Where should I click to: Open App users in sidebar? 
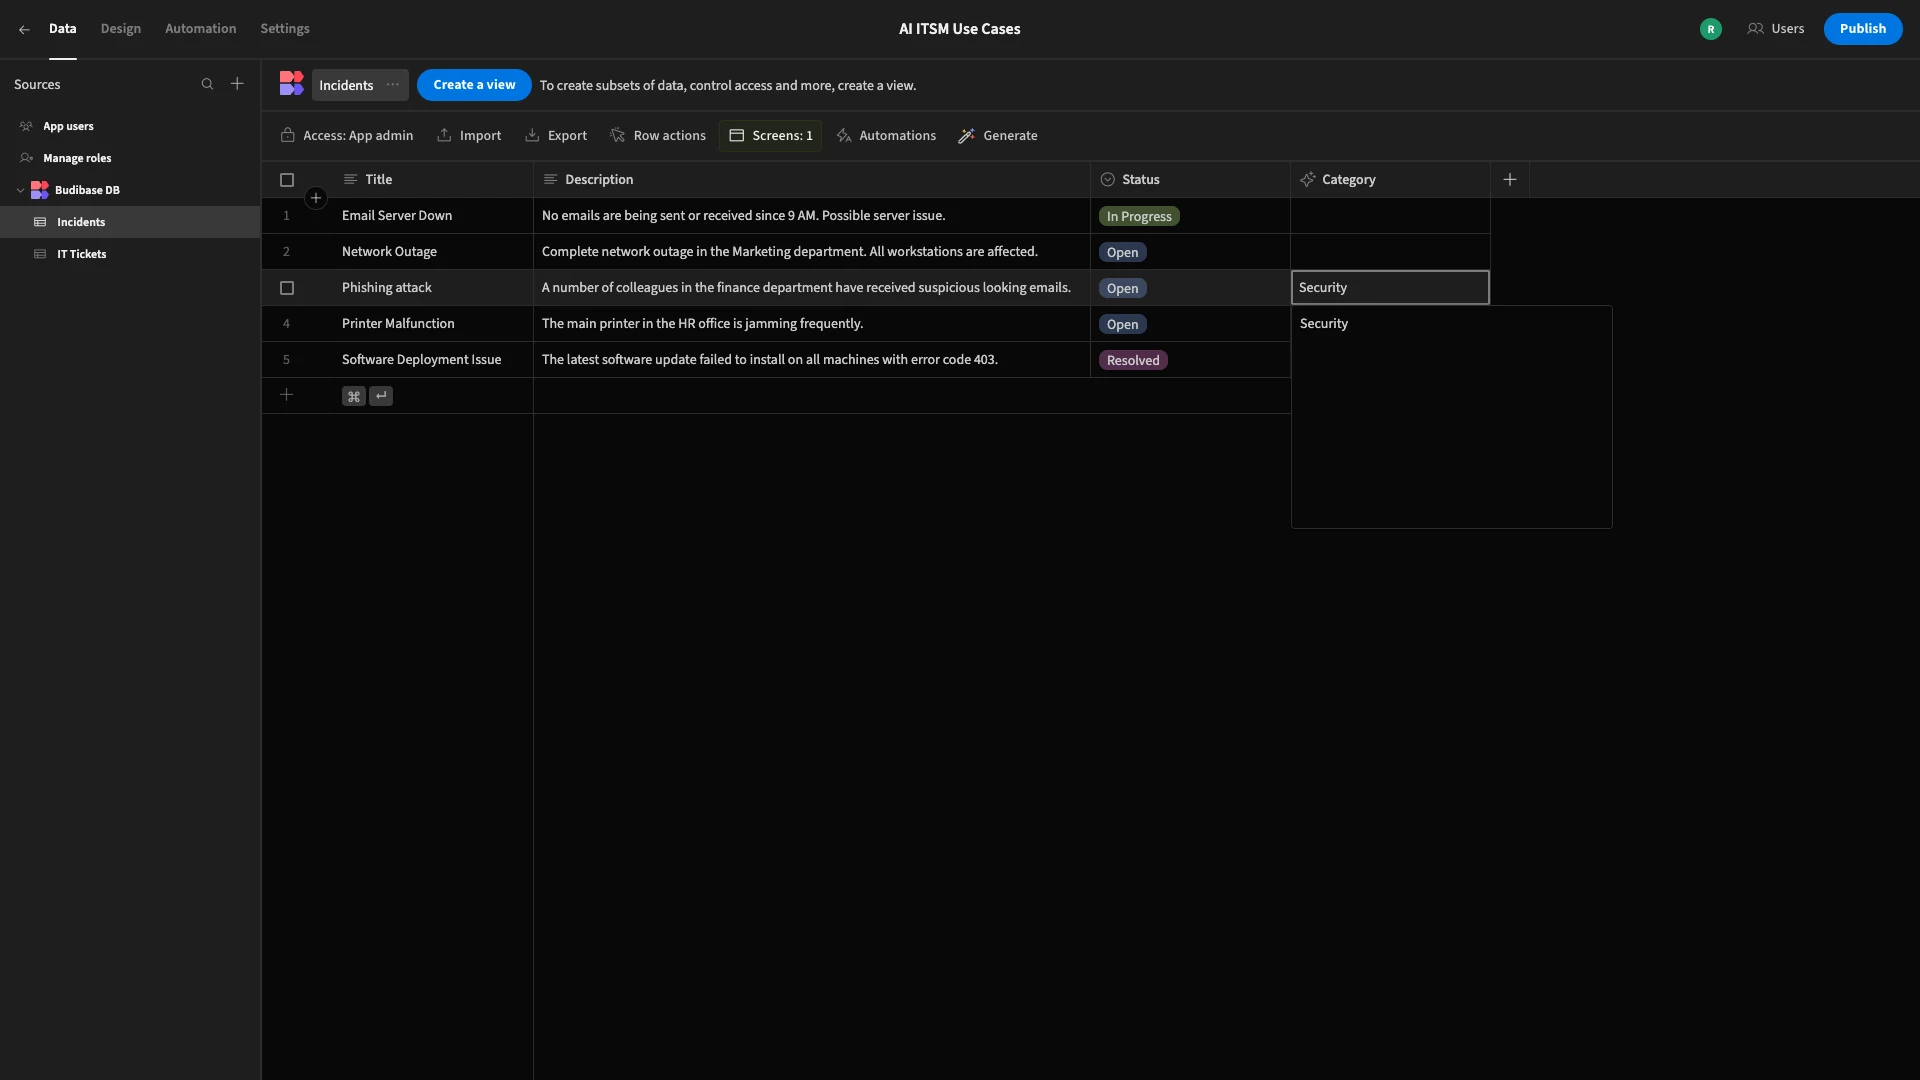tap(68, 126)
